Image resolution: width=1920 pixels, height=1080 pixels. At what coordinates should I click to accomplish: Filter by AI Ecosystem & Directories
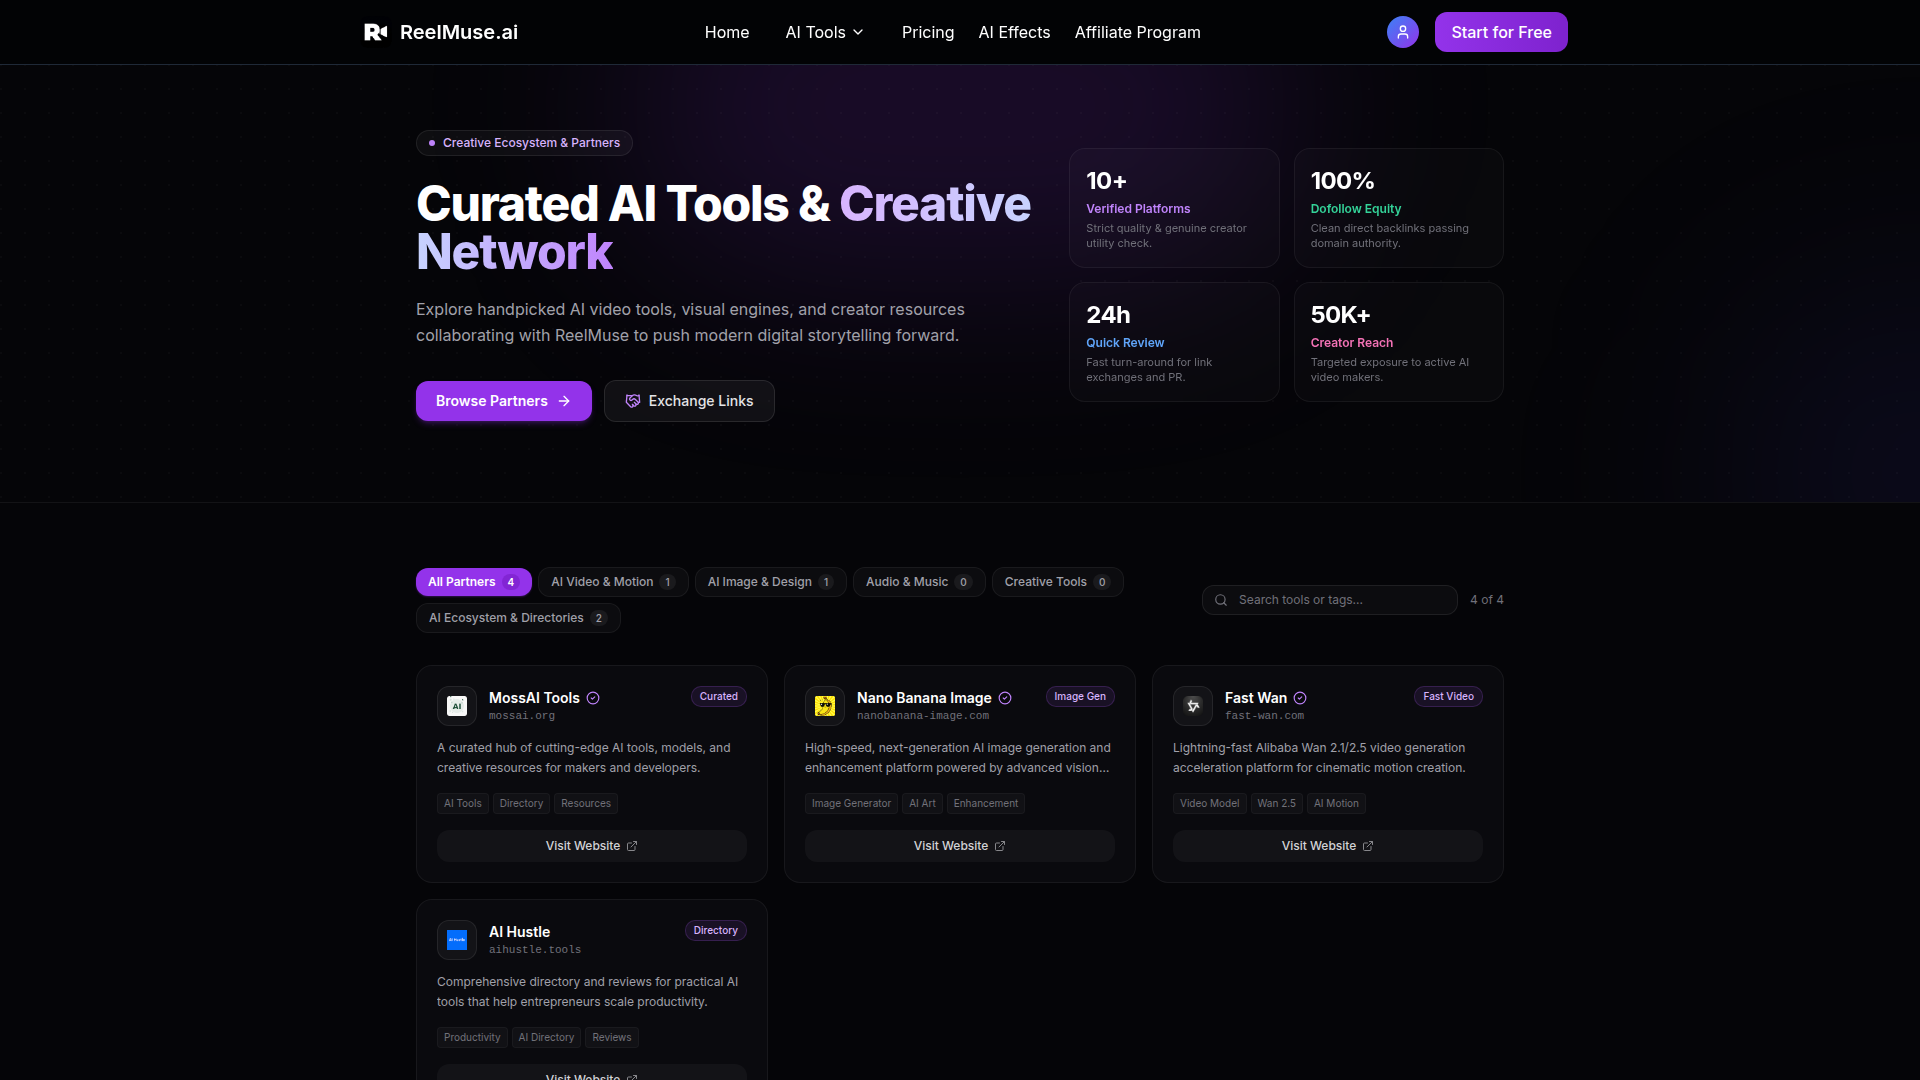(x=518, y=618)
